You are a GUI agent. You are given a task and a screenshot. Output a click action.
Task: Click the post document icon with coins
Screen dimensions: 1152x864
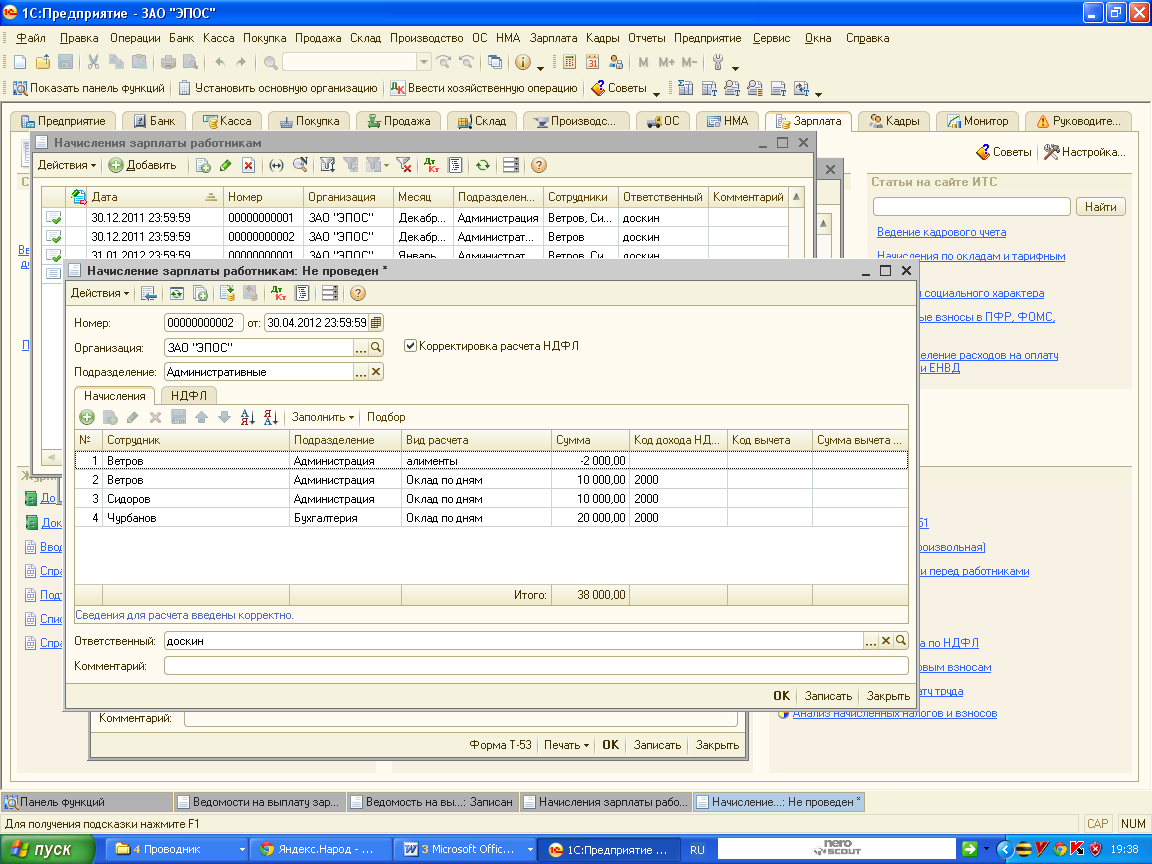pos(227,293)
